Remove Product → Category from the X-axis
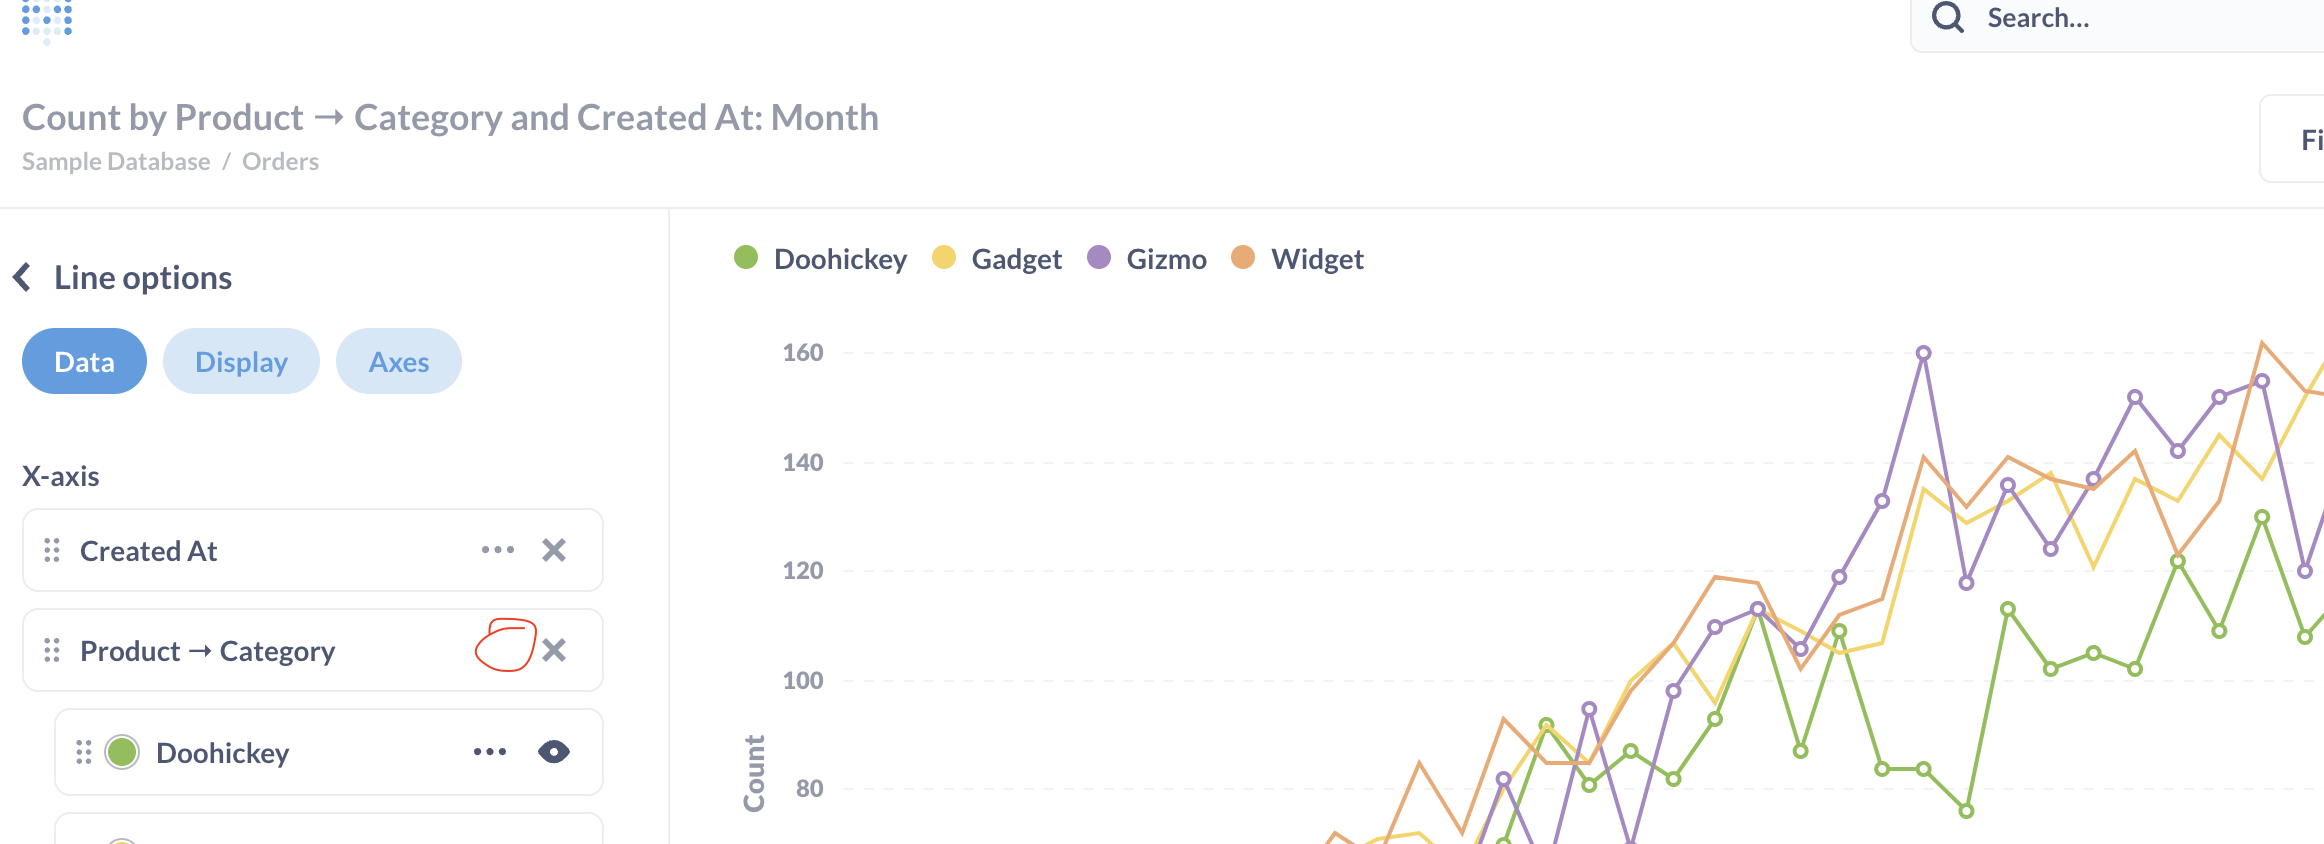The image size is (2324, 844). 556,650
